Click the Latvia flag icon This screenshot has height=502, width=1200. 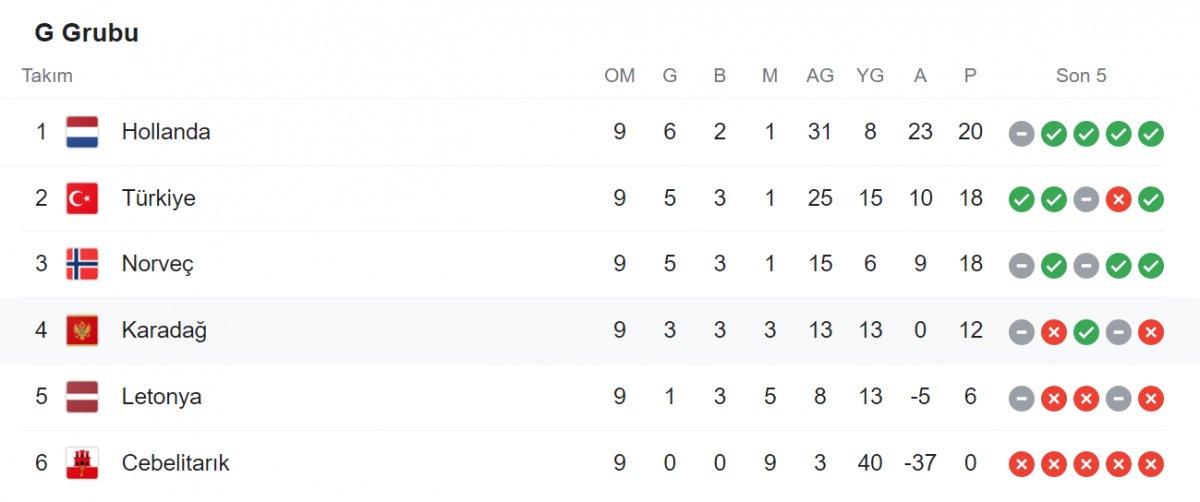point(82,397)
